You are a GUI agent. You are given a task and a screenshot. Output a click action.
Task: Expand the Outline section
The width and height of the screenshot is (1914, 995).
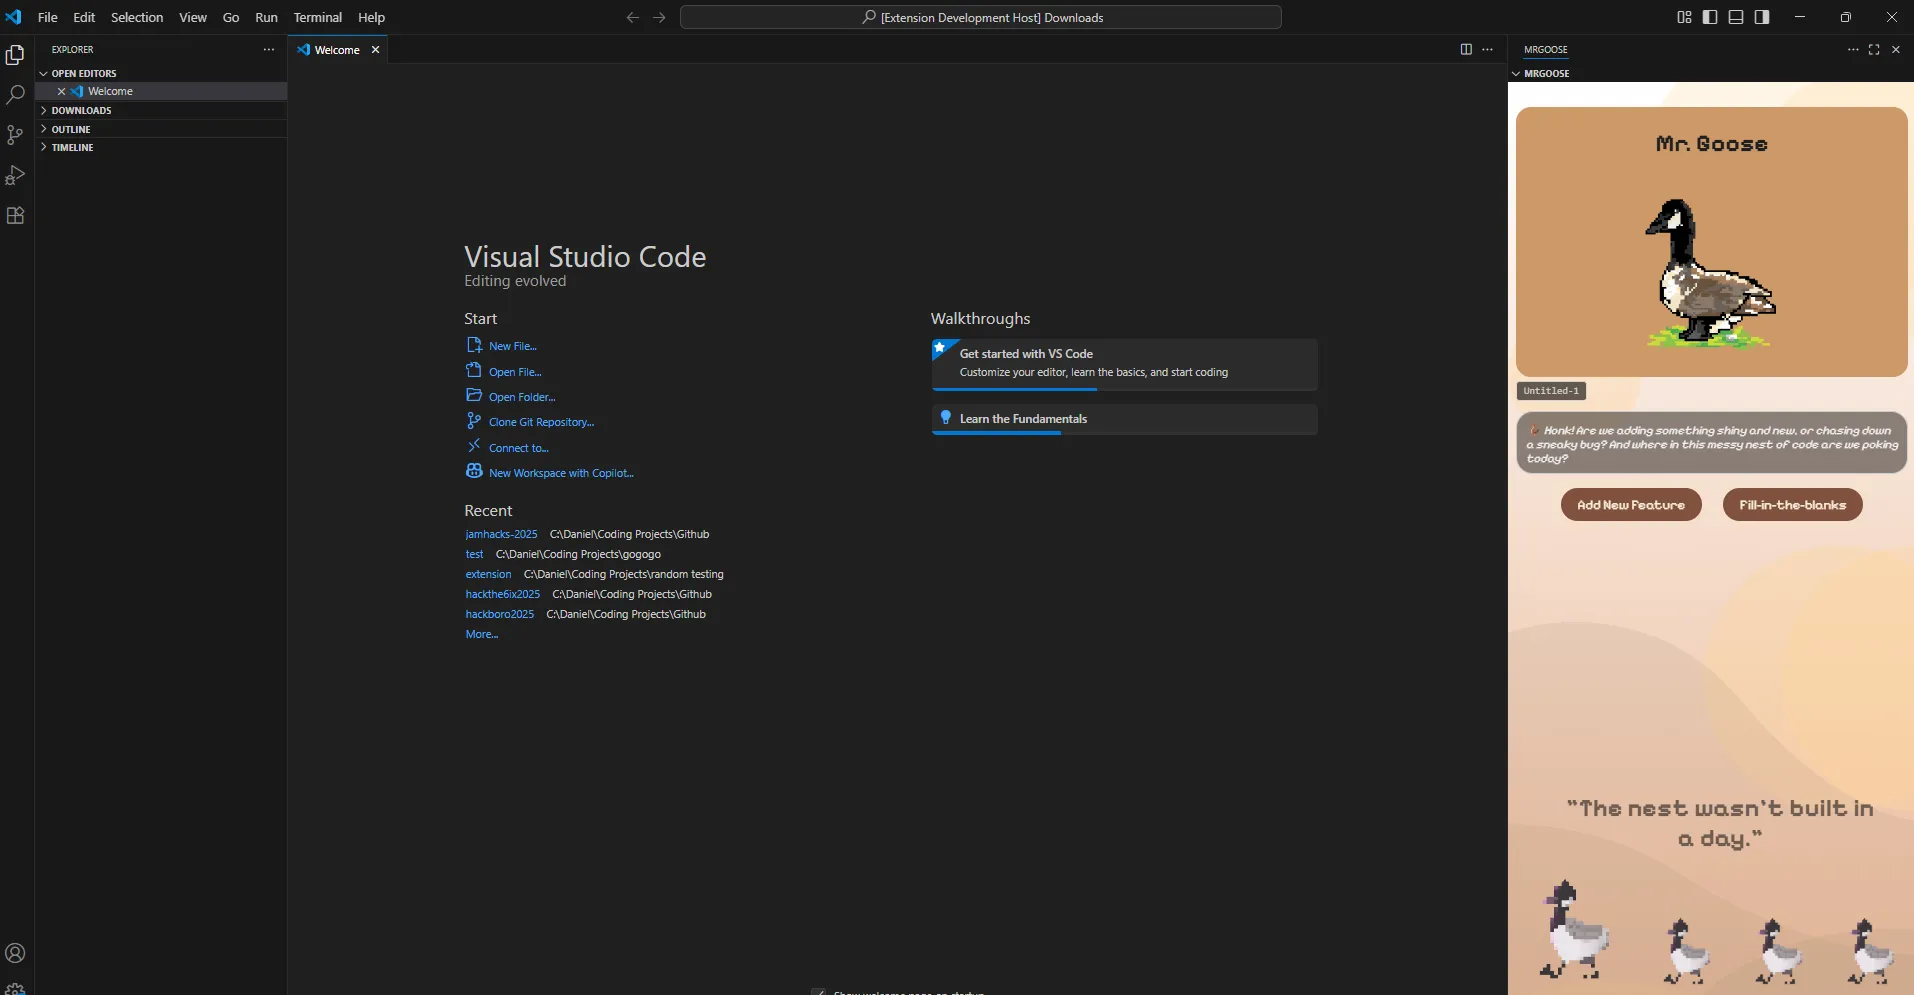pos(71,129)
